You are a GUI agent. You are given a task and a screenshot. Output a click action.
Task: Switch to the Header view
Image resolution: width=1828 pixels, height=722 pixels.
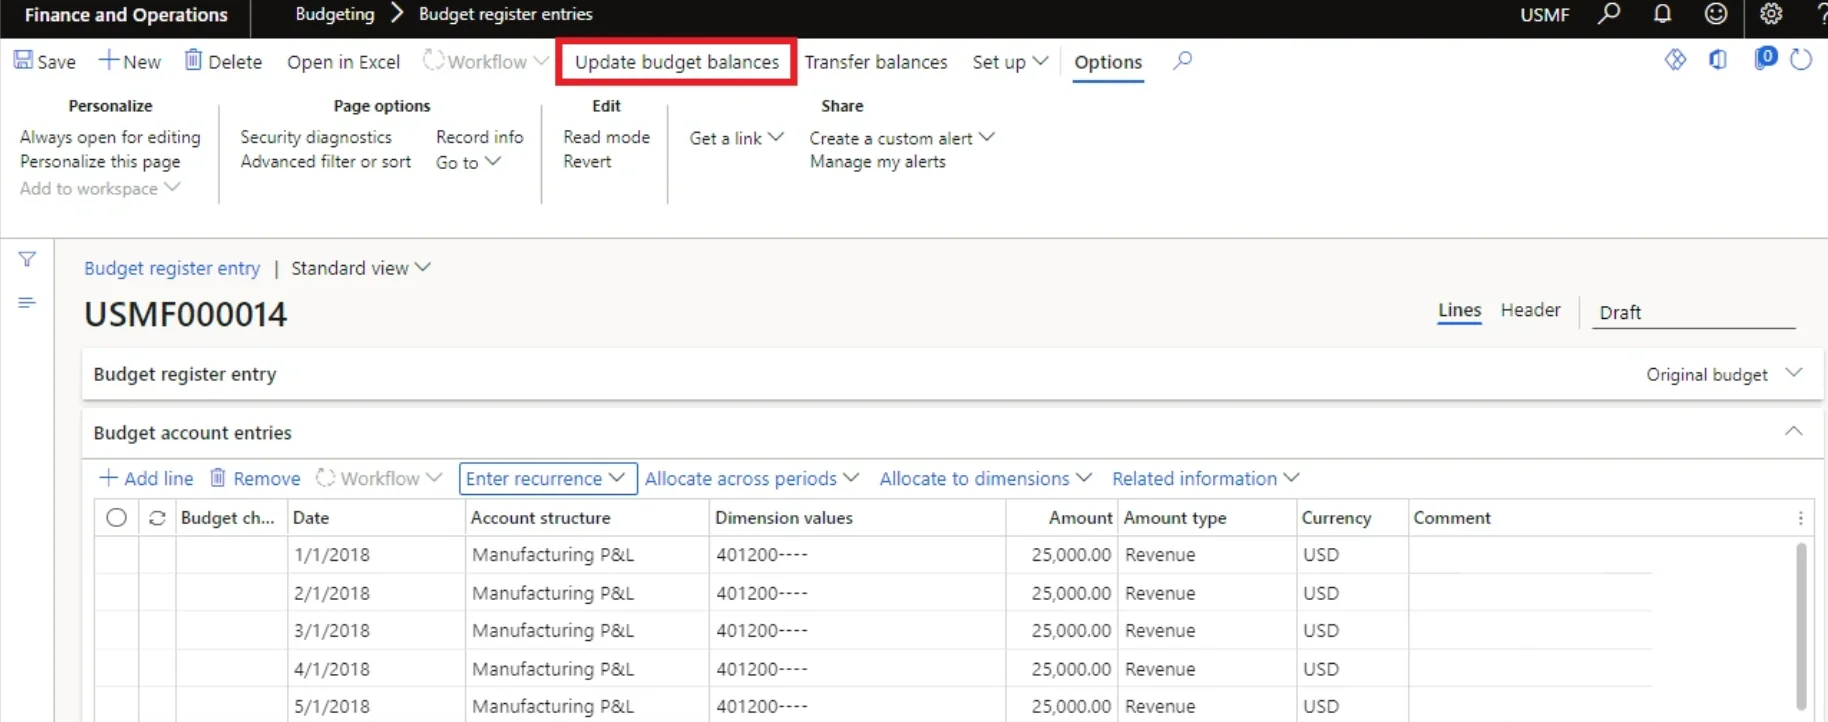[x=1530, y=310]
